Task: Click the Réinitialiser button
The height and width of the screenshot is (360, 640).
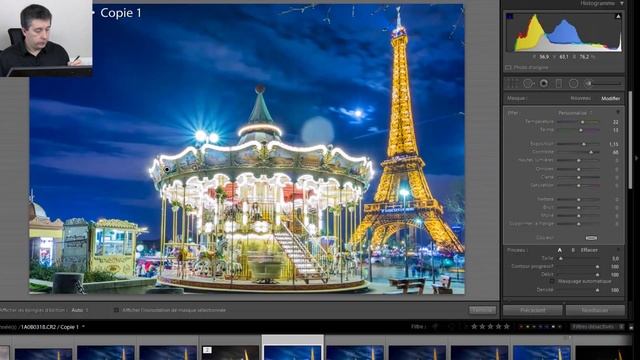Action: [x=595, y=310]
